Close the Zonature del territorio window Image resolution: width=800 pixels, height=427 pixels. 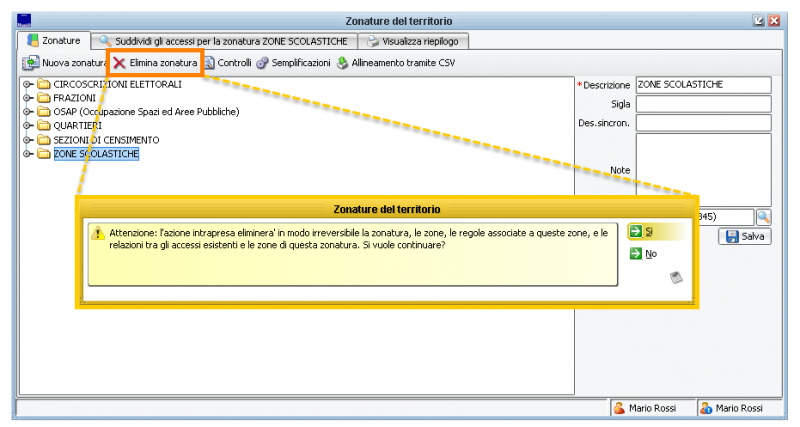tap(774, 21)
